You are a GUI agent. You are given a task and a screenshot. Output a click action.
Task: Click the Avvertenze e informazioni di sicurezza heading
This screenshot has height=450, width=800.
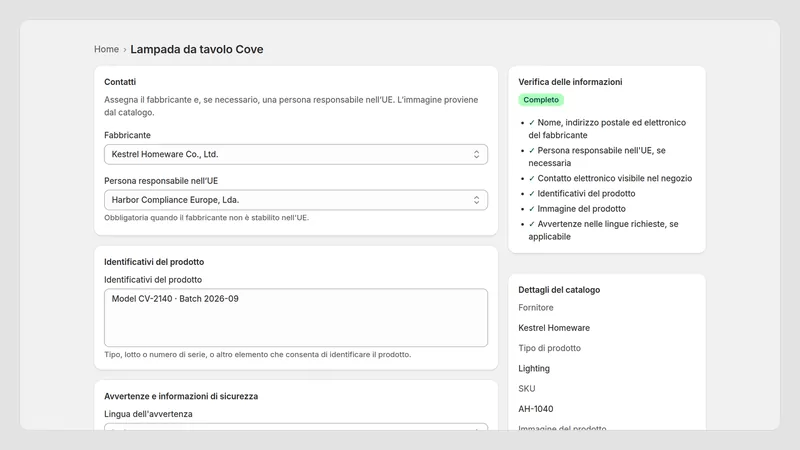(x=181, y=396)
